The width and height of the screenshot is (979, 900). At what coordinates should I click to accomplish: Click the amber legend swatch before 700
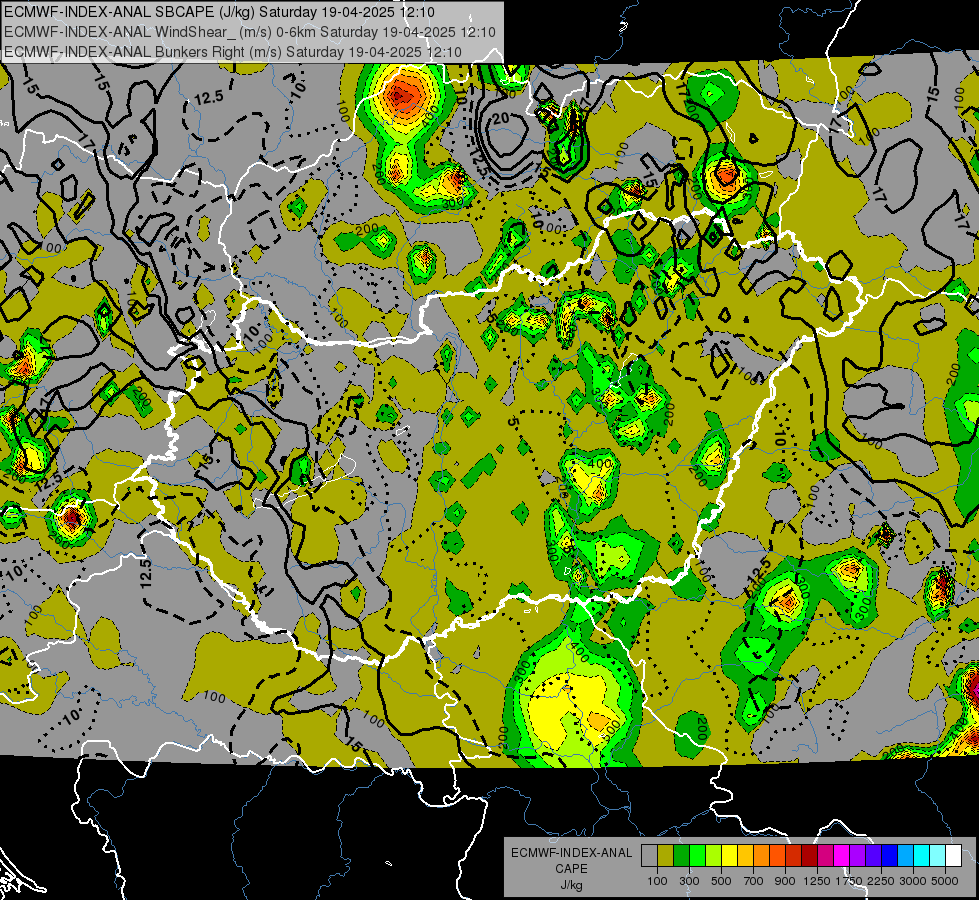(x=745, y=855)
